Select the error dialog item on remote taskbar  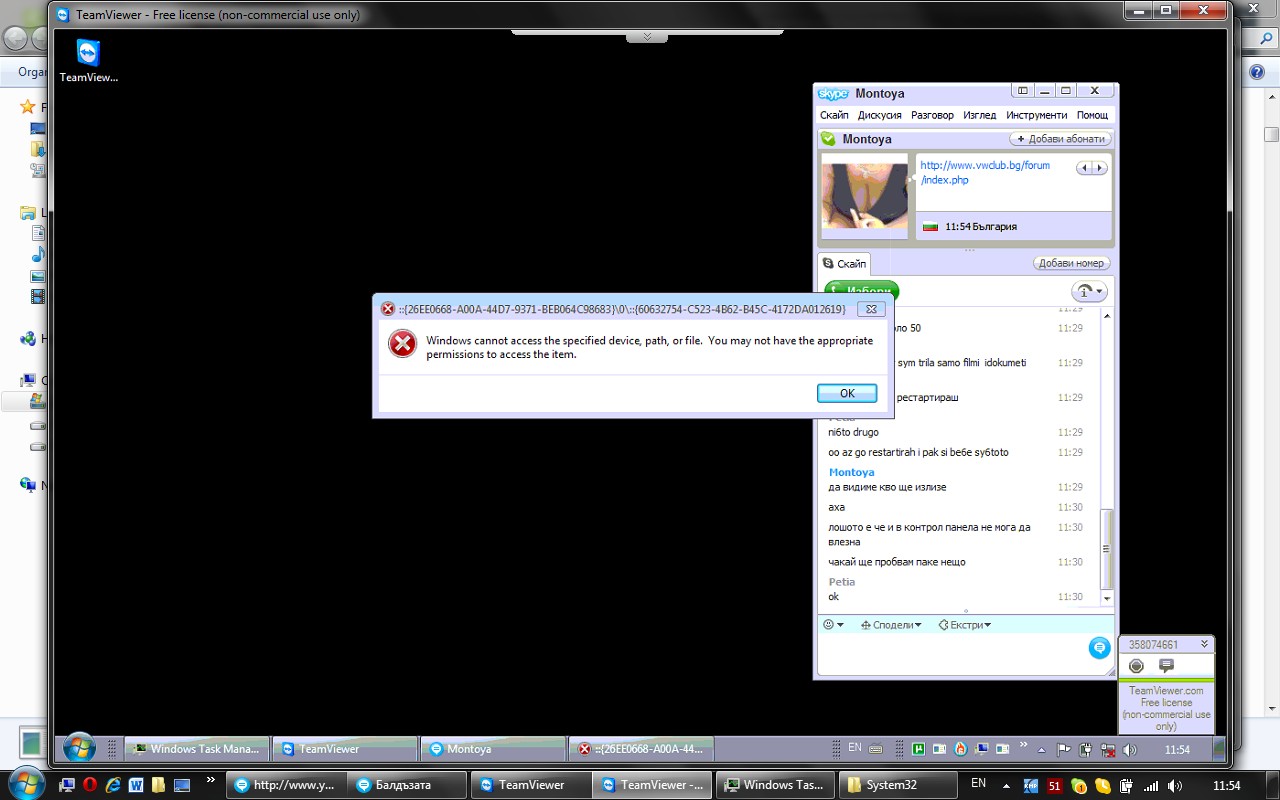click(x=641, y=749)
